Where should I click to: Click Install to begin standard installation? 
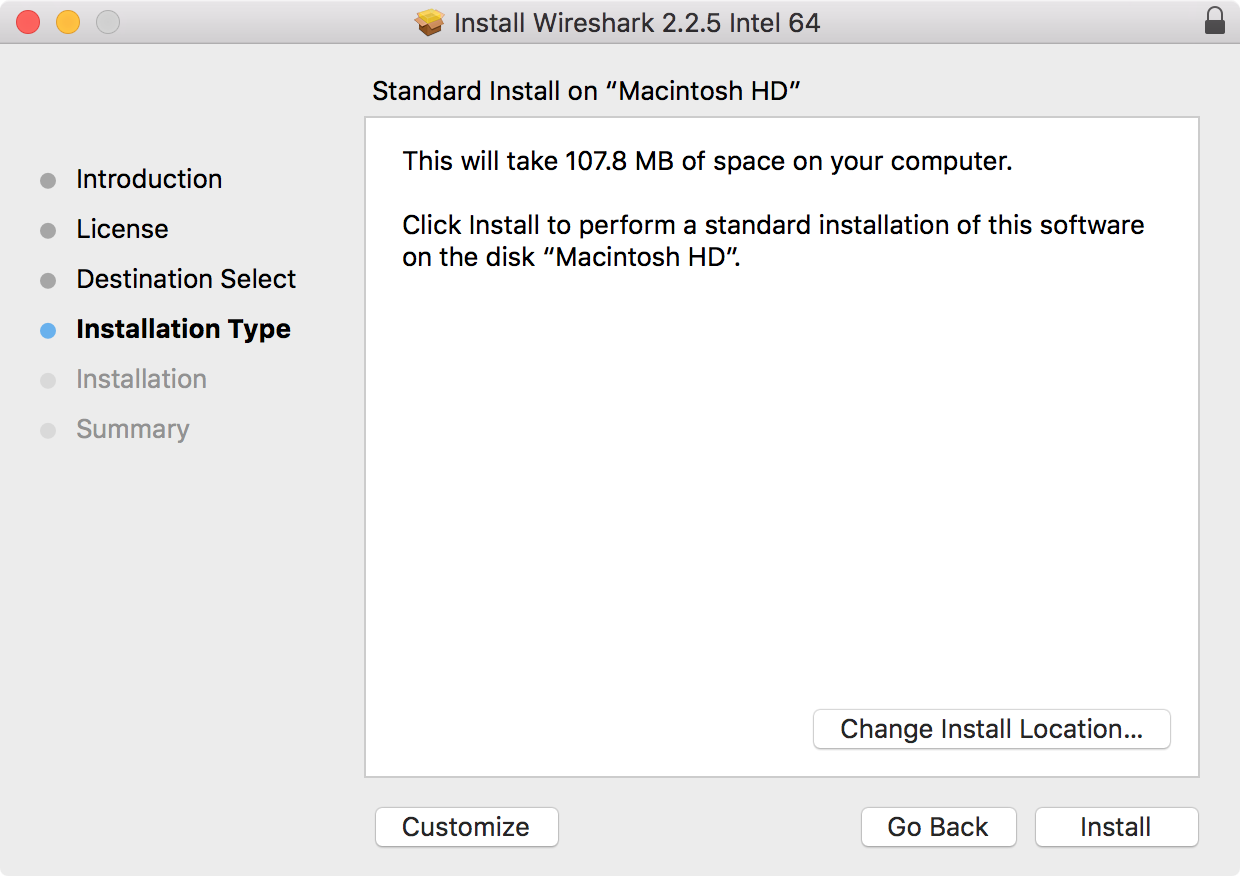click(x=1116, y=827)
